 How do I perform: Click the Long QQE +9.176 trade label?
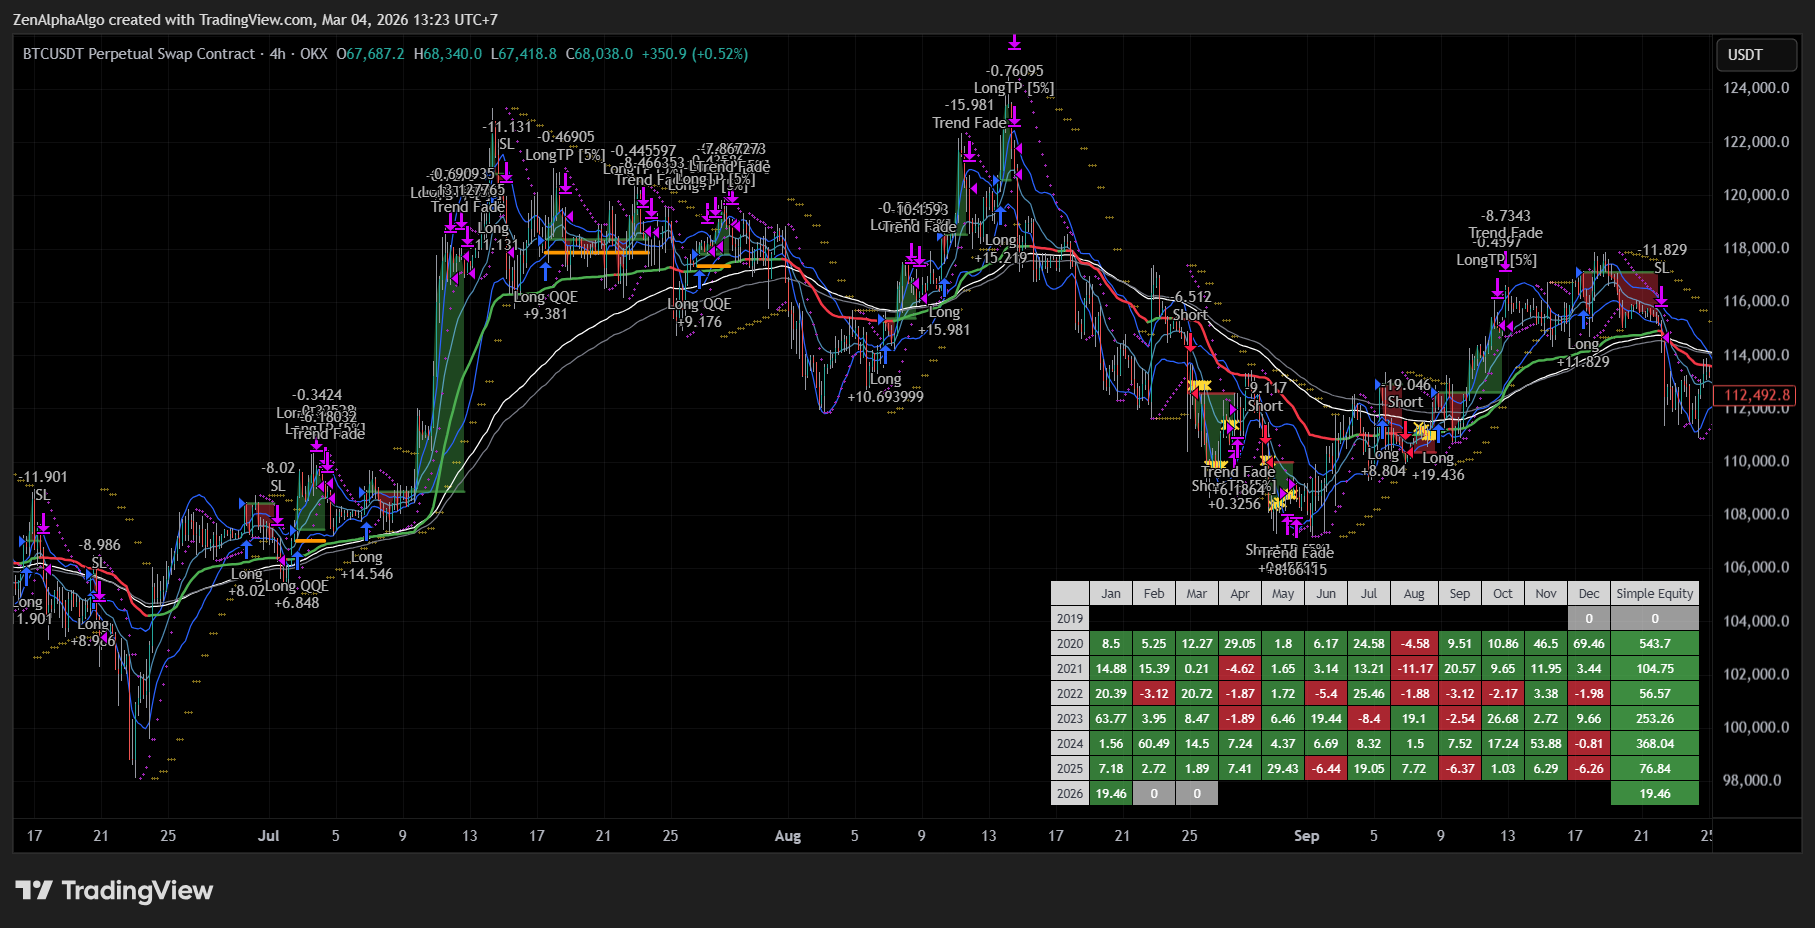pos(699,313)
